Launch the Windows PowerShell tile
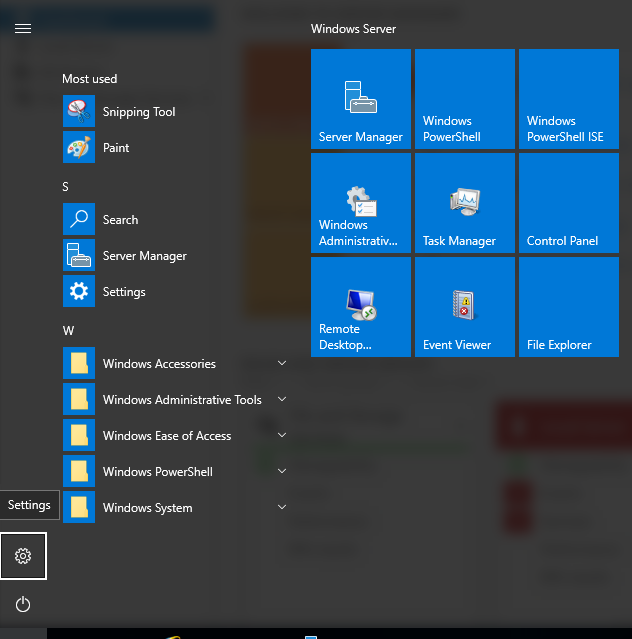Viewport: 632px width, 639px height. click(x=465, y=99)
